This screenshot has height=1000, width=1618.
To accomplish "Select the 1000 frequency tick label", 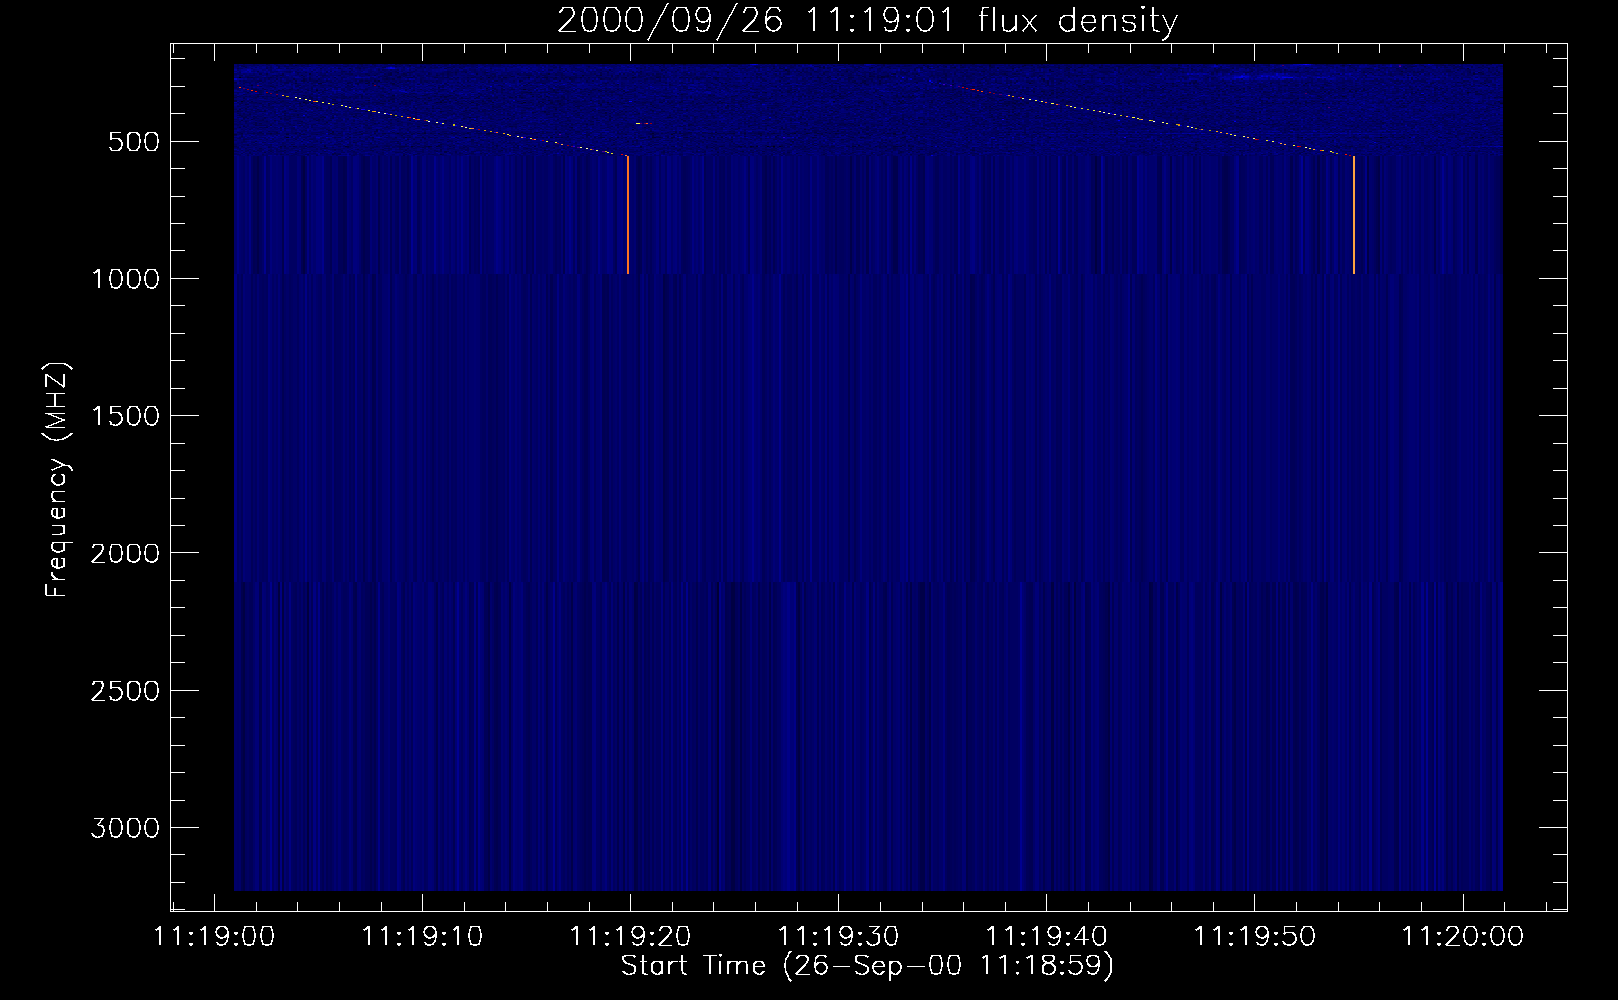I will pyautogui.click(x=125, y=279).
